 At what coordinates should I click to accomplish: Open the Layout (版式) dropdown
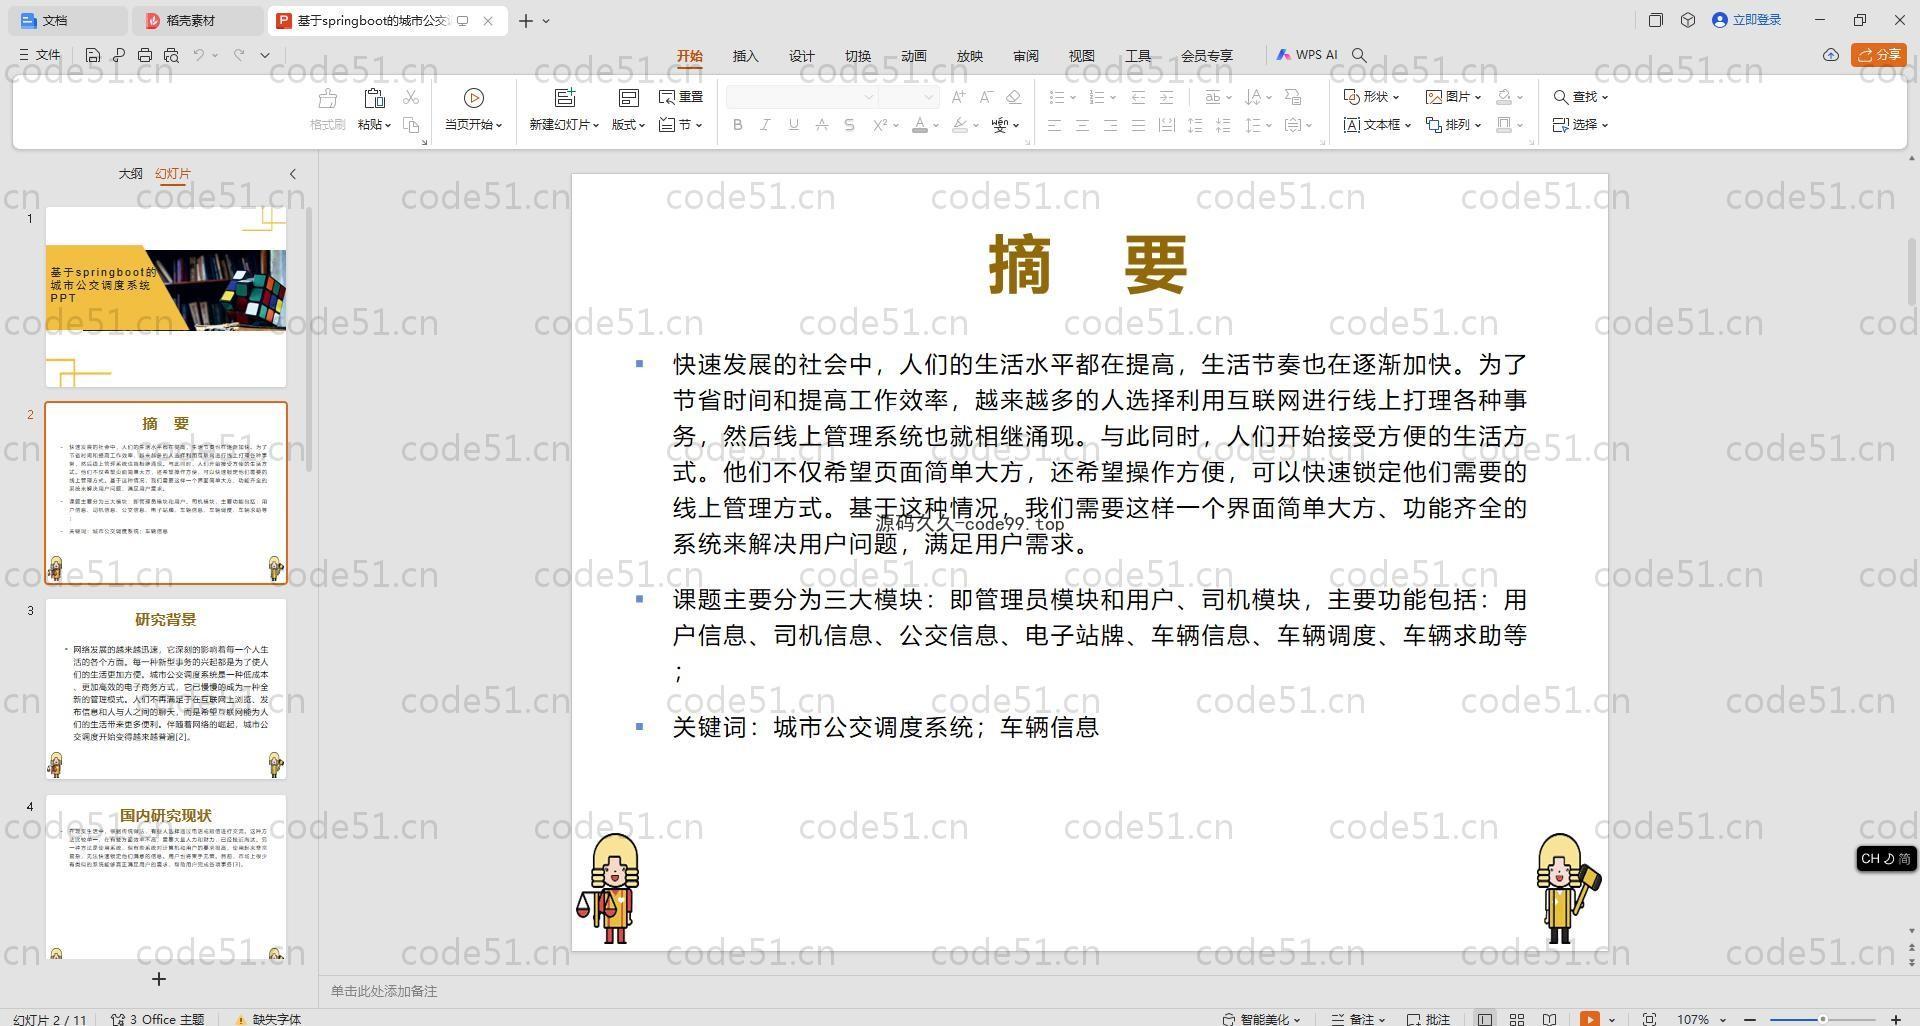coord(628,125)
